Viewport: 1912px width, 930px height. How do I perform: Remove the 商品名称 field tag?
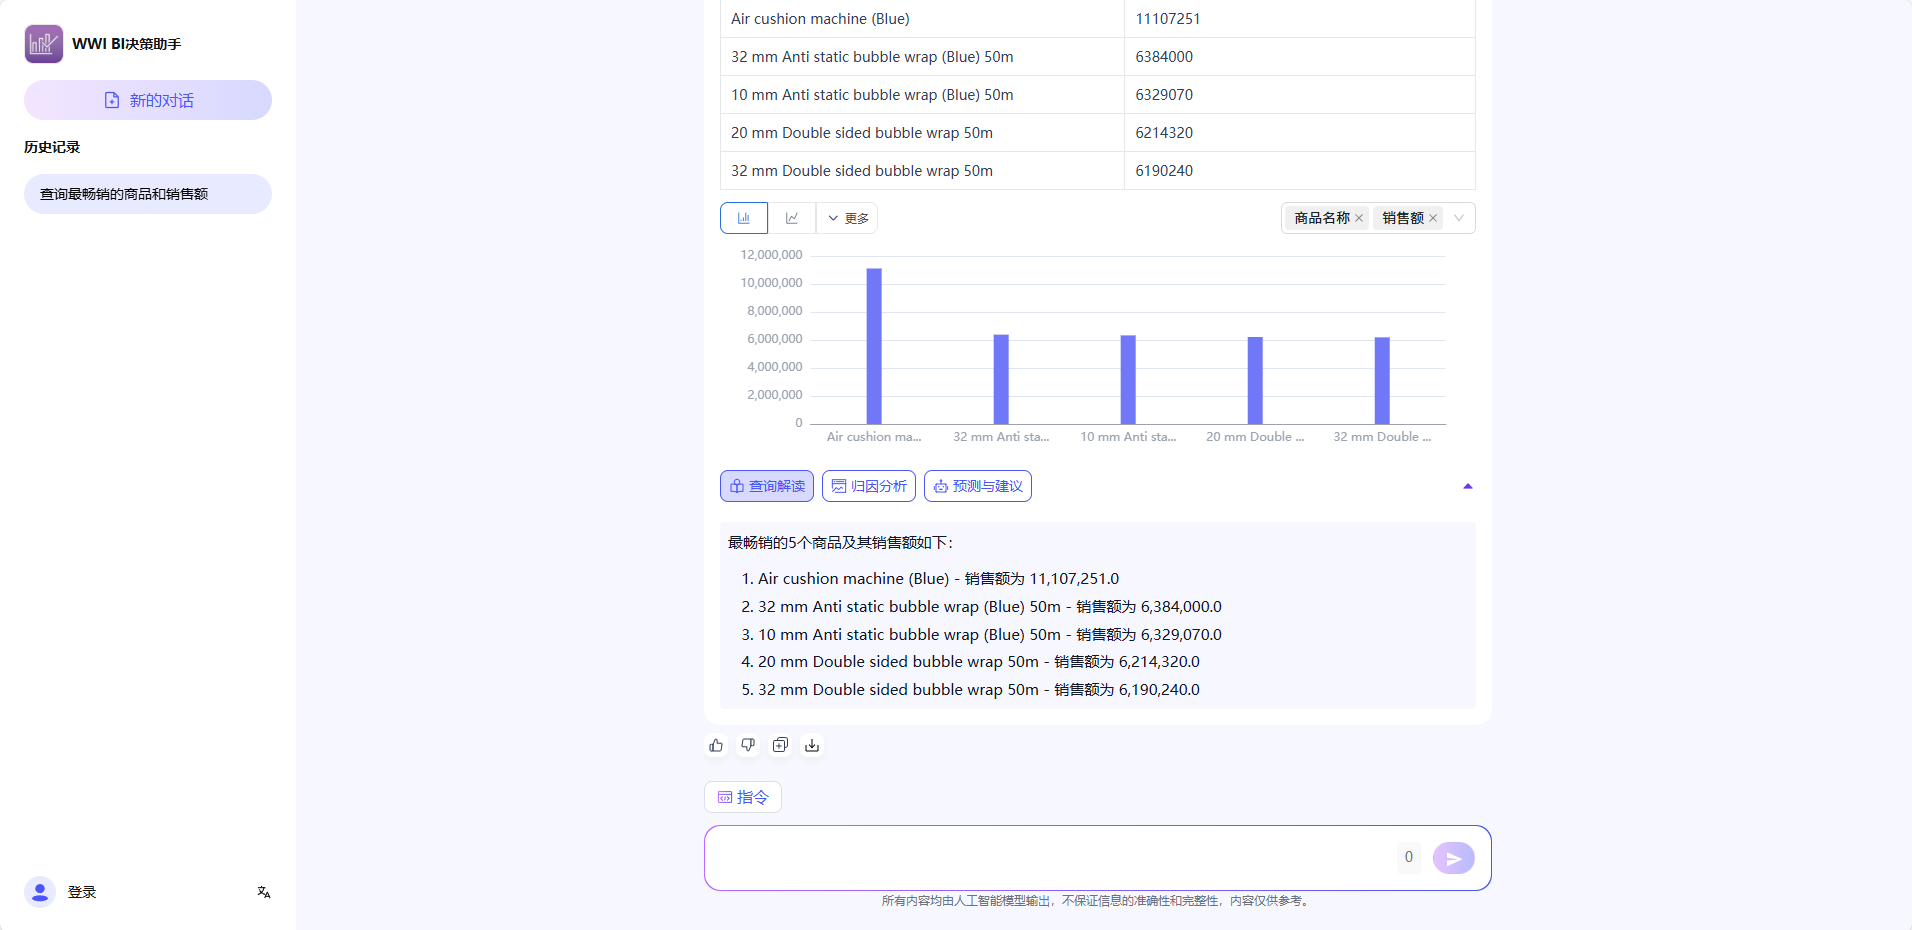tap(1359, 218)
